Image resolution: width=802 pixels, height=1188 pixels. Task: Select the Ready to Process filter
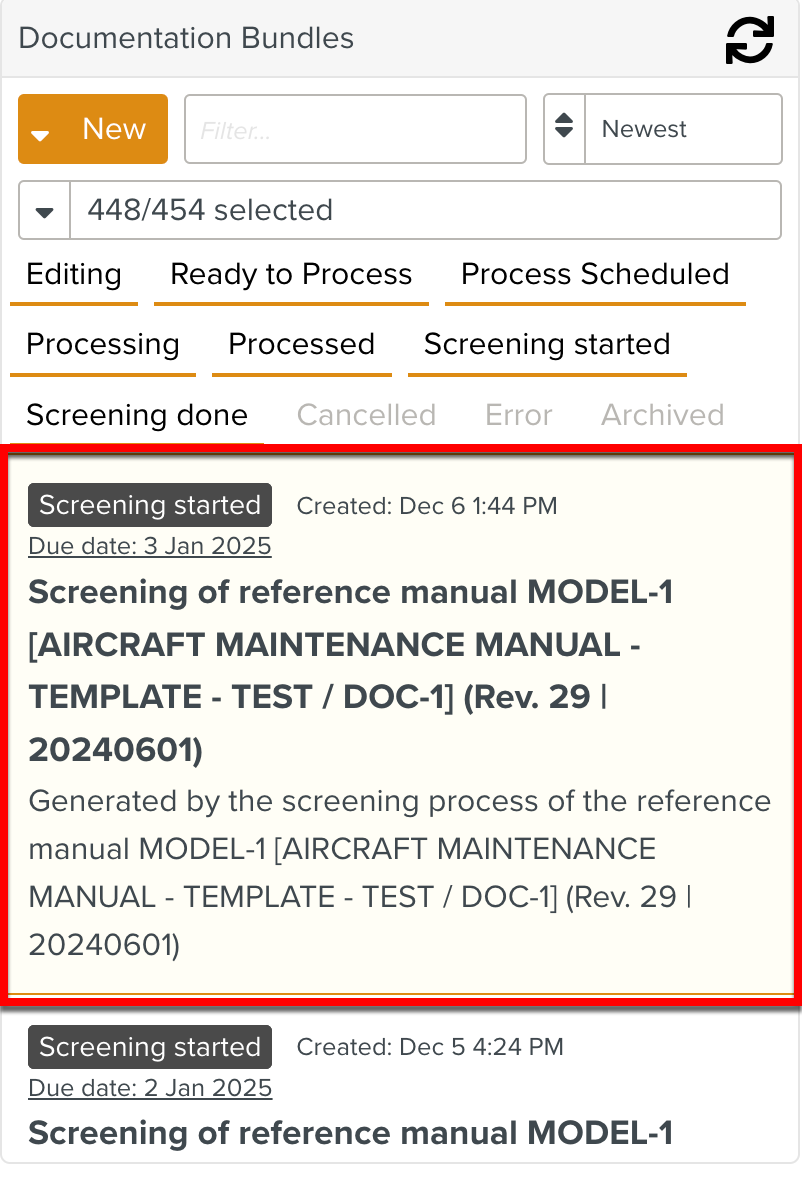(291, 274)
